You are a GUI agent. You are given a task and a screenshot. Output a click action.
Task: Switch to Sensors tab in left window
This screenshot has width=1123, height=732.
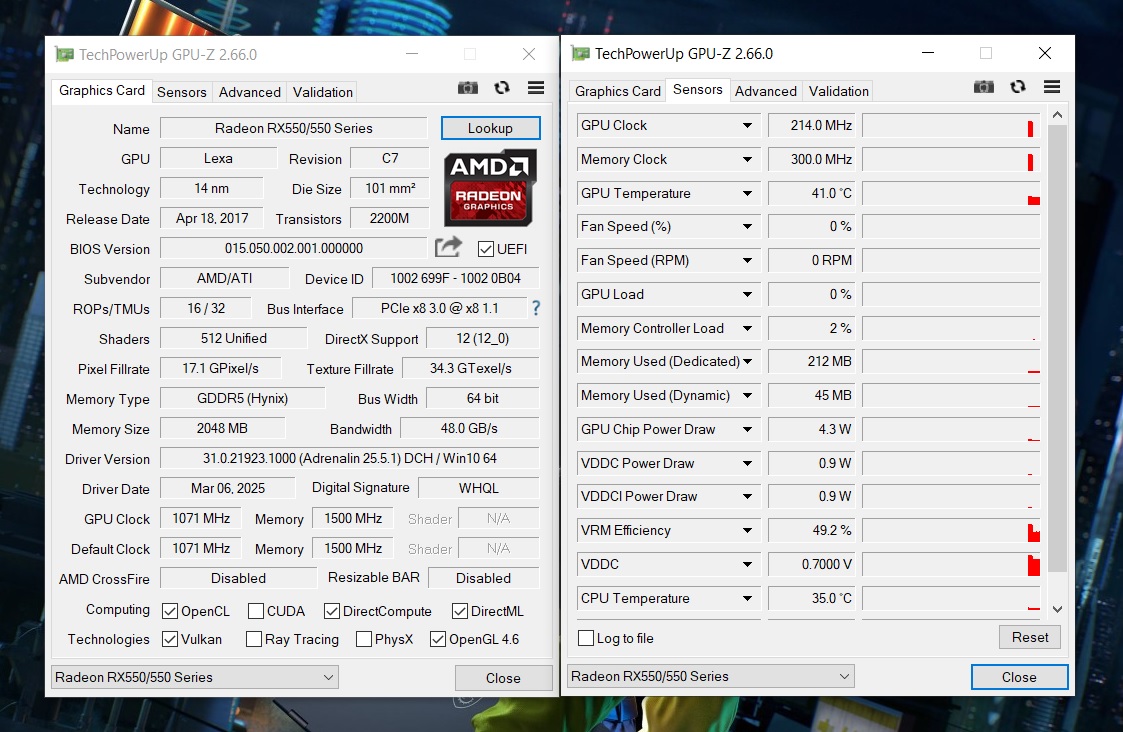(x=181, y=92)
